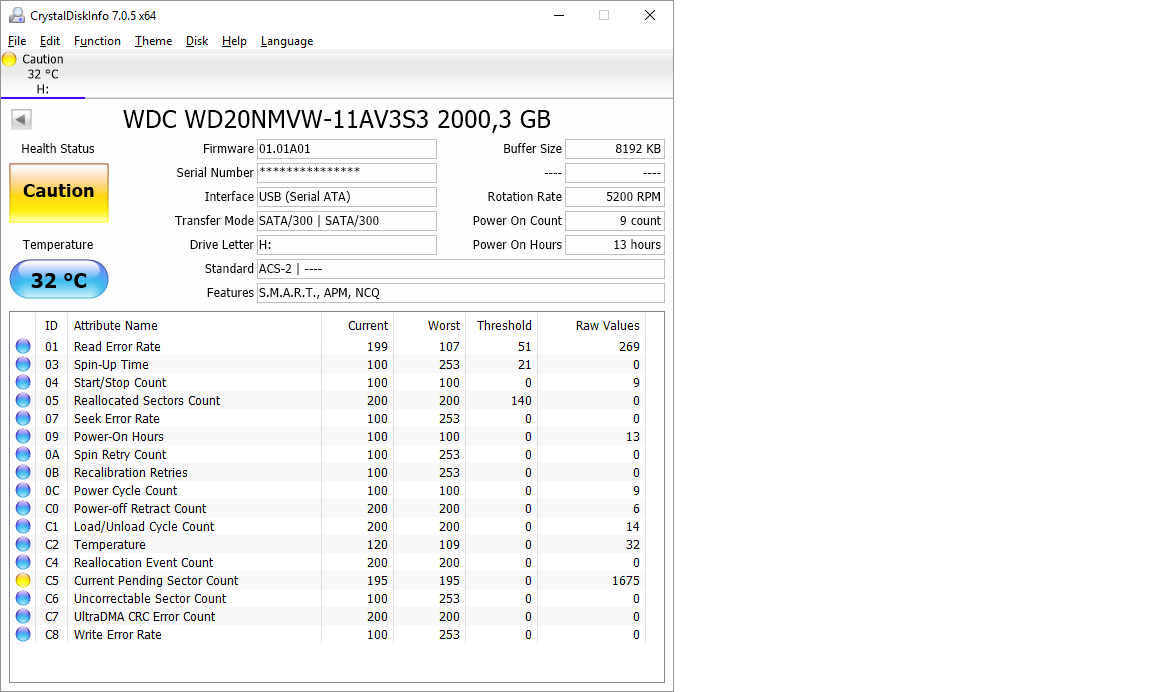Image resolution: width=1152 pixels, height=692 pixels.
Task: Click the Transfer Mode field SATA/300
Action: 347,221
